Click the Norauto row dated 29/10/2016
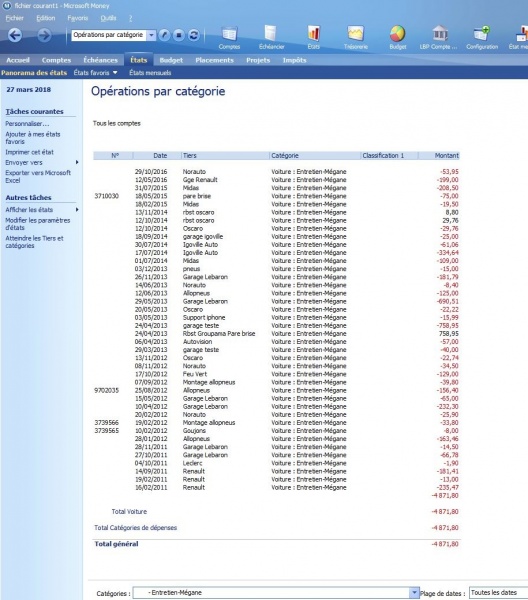The height and width of the screenshot is (600, 528). (276, 171)
